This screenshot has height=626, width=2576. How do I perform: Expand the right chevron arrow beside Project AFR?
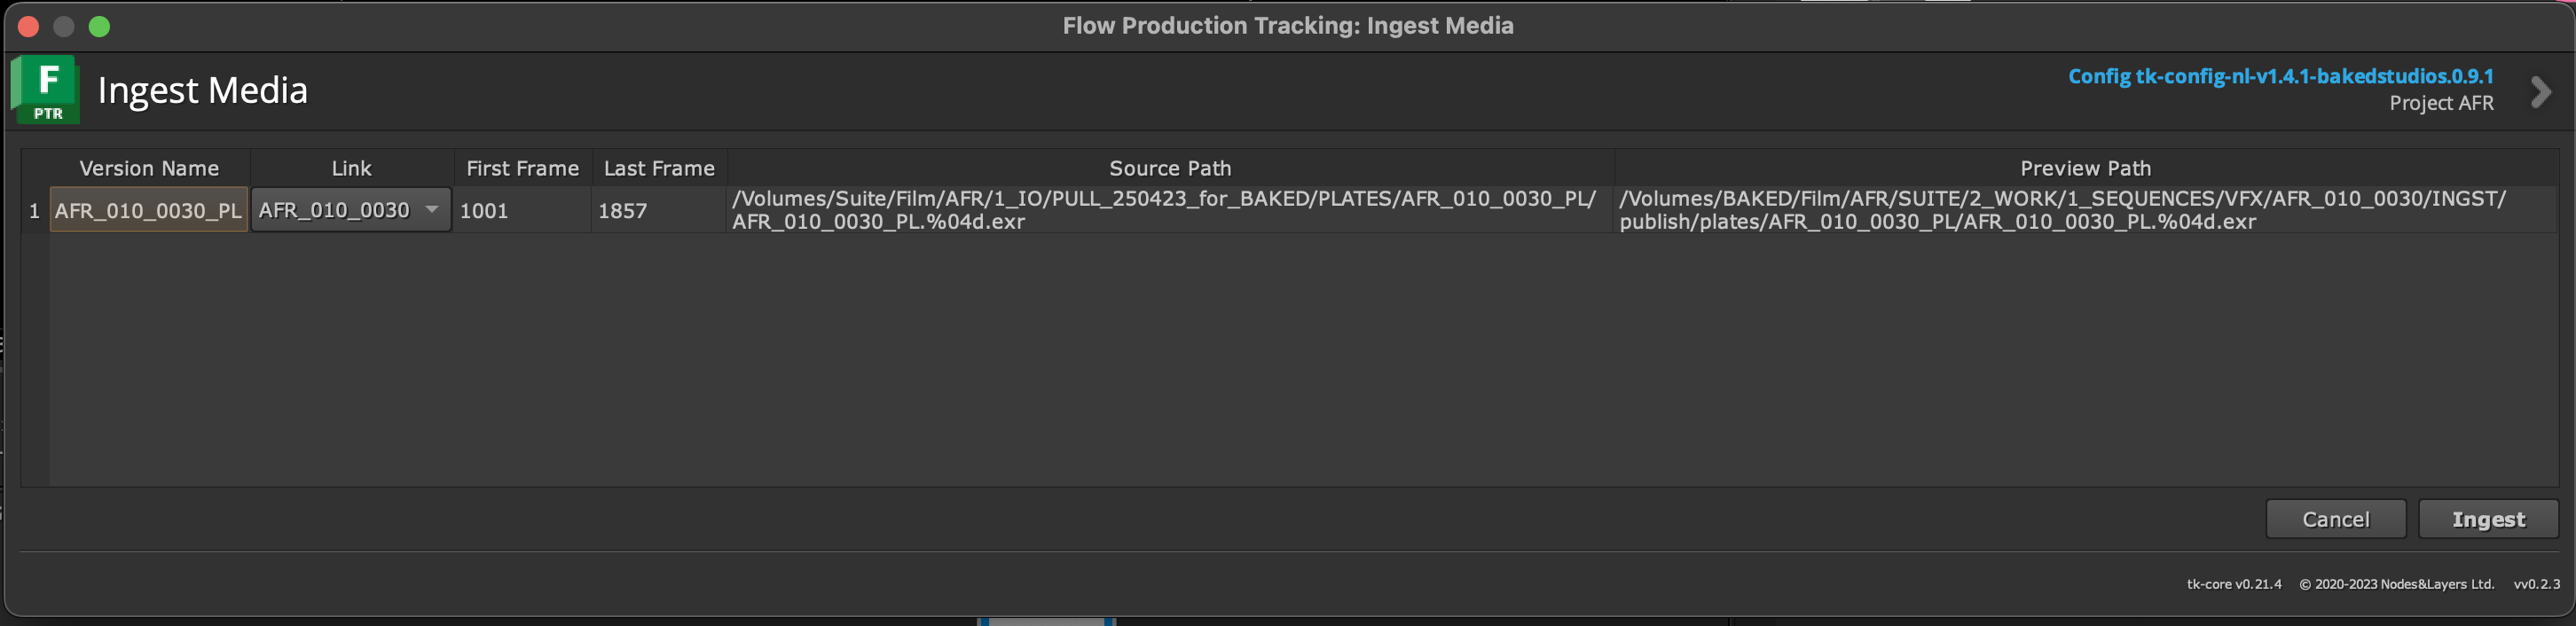(x=2541, y=92)
